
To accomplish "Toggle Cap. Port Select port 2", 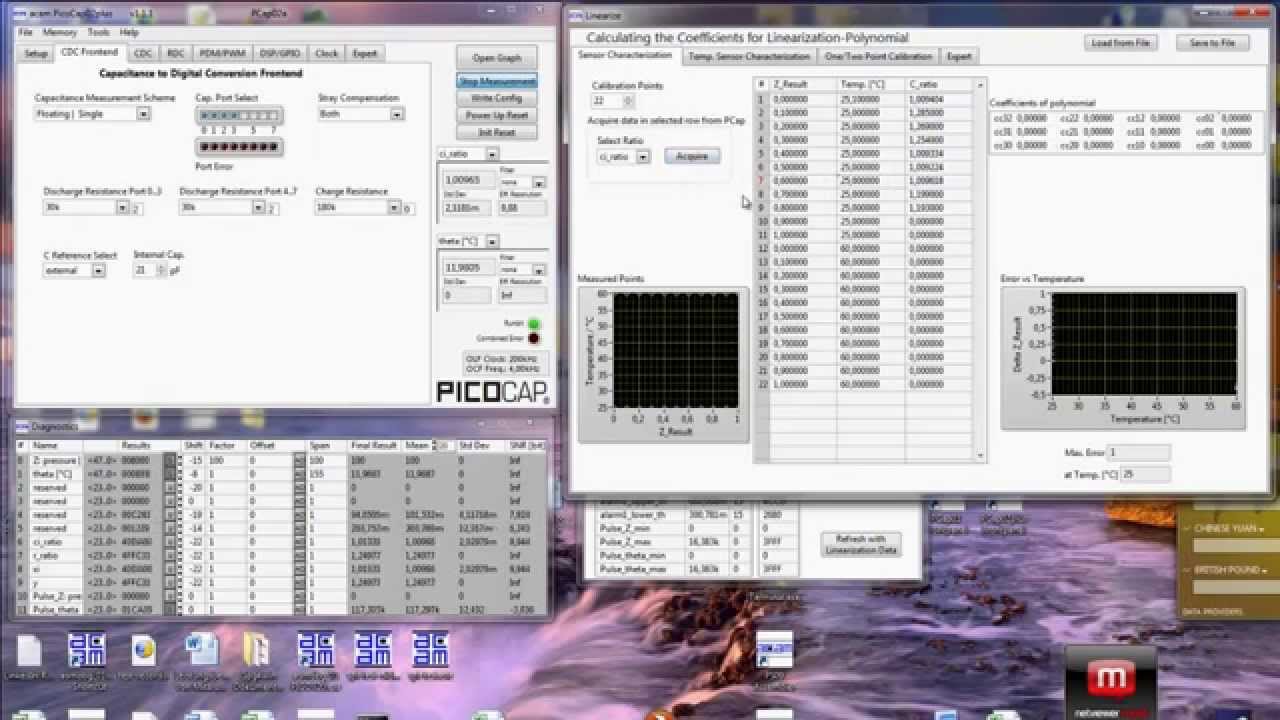I will click(x=224, y=116).
